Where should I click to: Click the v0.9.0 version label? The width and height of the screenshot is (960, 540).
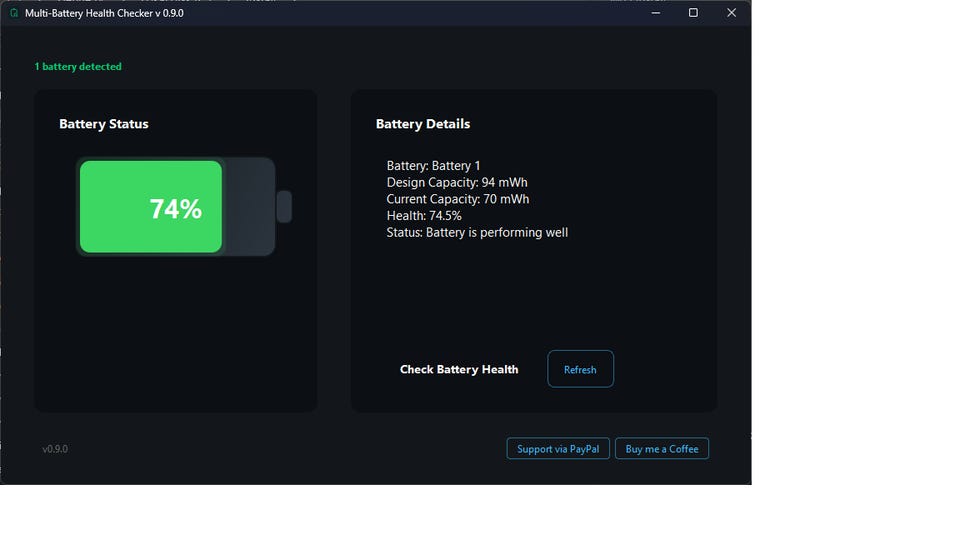pos(55,449)
